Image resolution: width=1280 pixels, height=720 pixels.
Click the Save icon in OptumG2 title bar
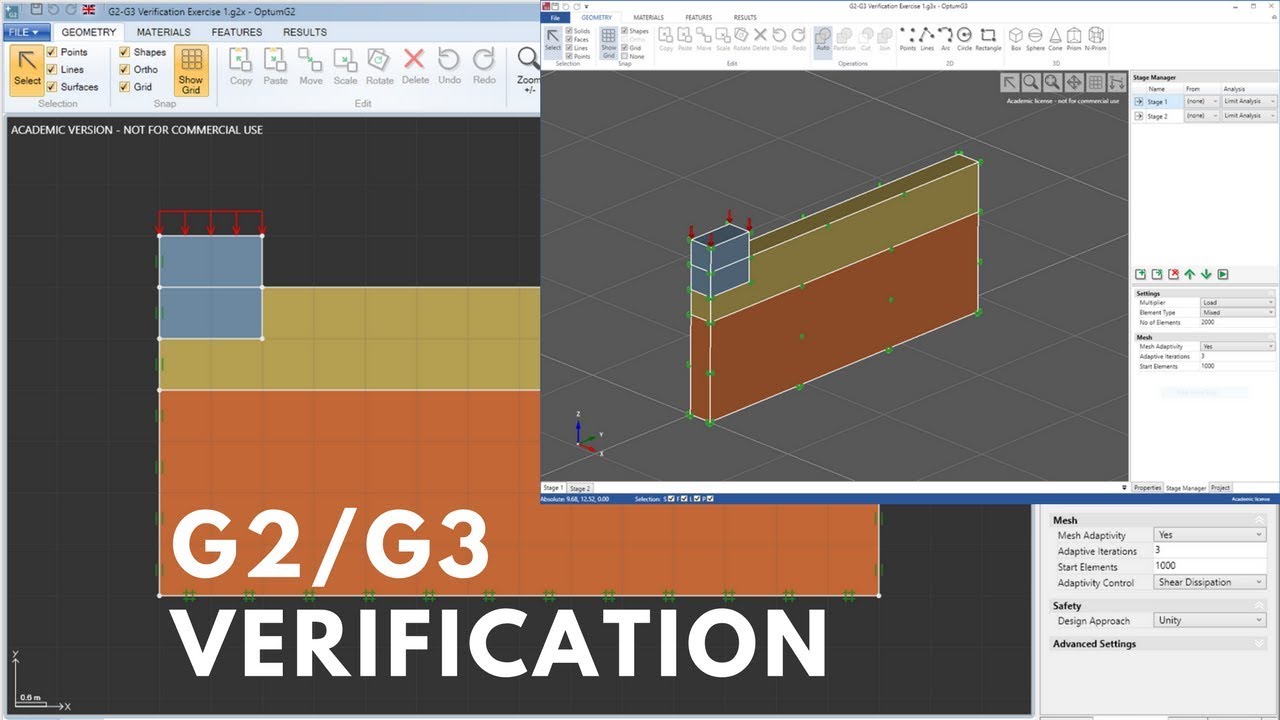37,9
